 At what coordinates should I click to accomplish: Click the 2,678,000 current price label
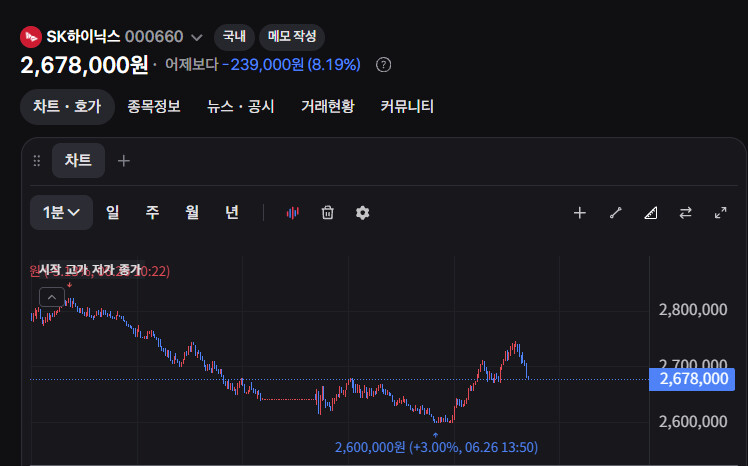692,379
